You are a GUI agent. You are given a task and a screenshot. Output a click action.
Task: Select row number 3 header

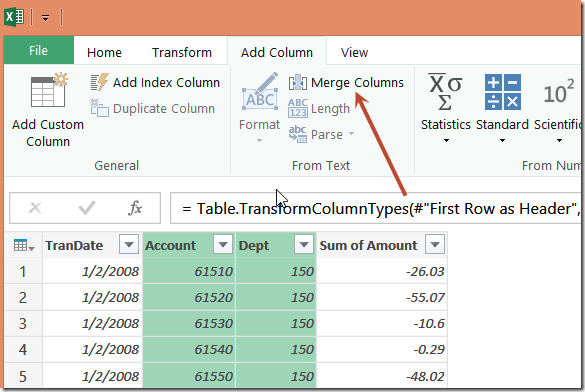23,323
